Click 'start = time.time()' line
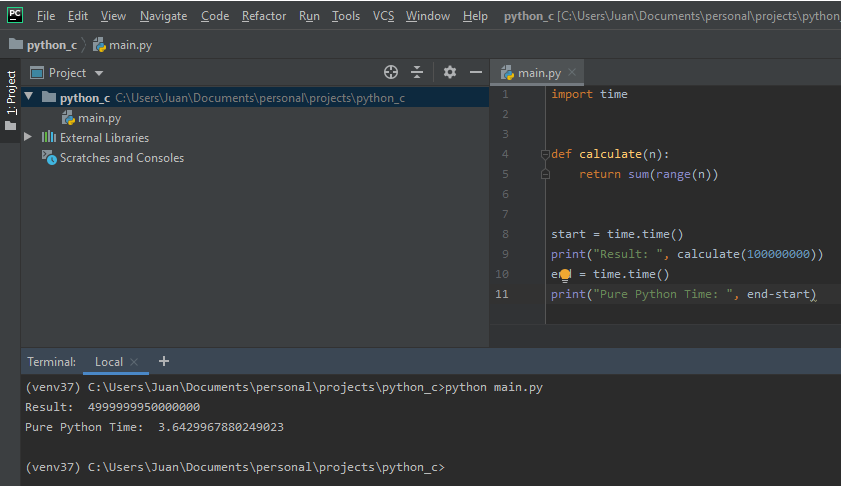This screenshot has height=486, width=841. [617, 234]
